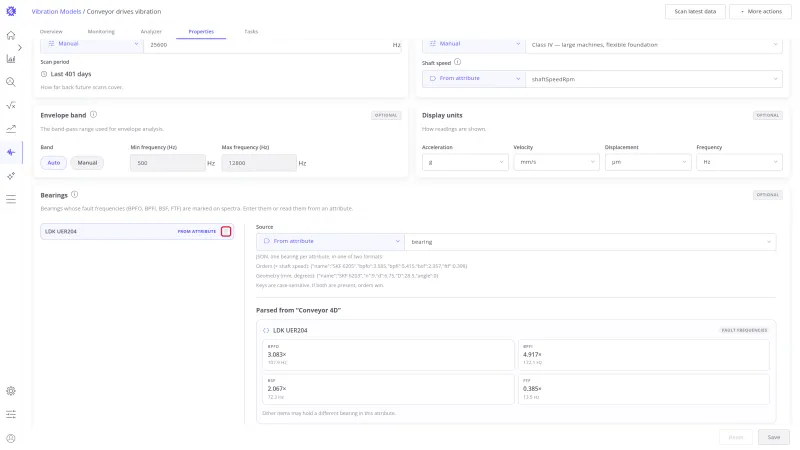The height and width of the screenshot is (450, 800).
Task: Expand the sidebar with the chevron arrow
Action: click(20, 47)
